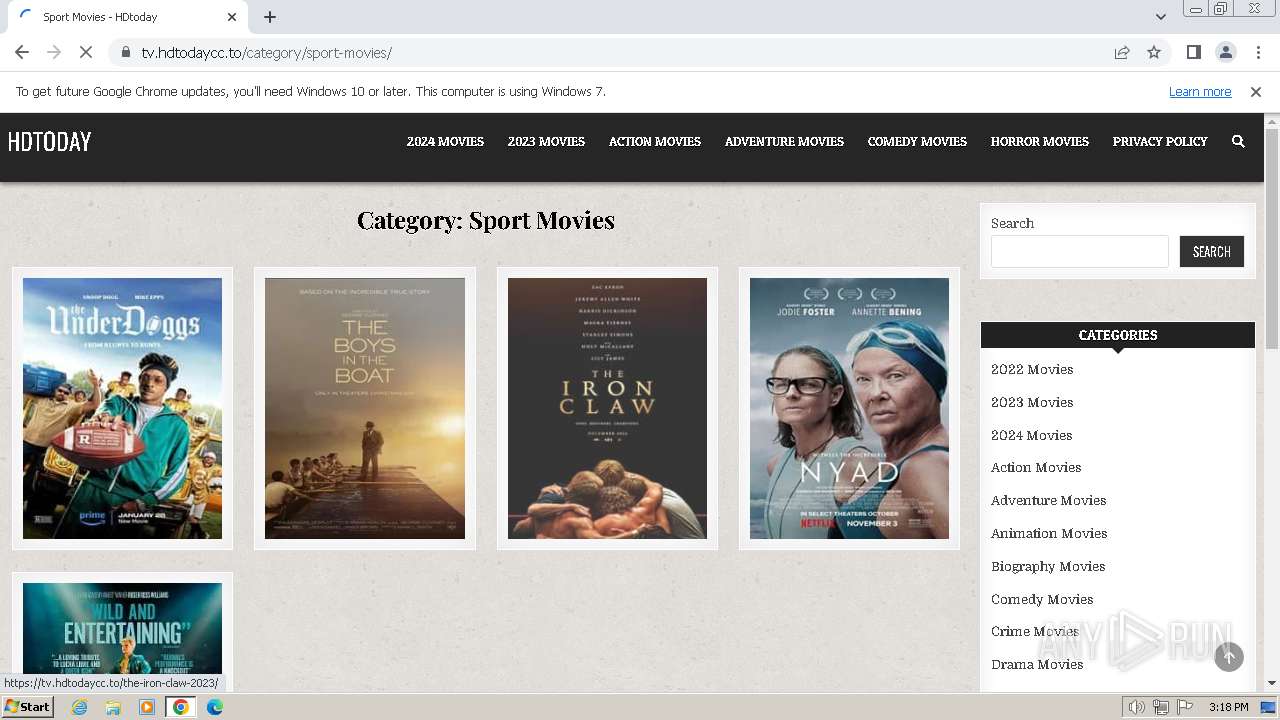Open the volume speaker tray icon
Viewport: 1280px width, 720px height.
[x=1136, y=707]
